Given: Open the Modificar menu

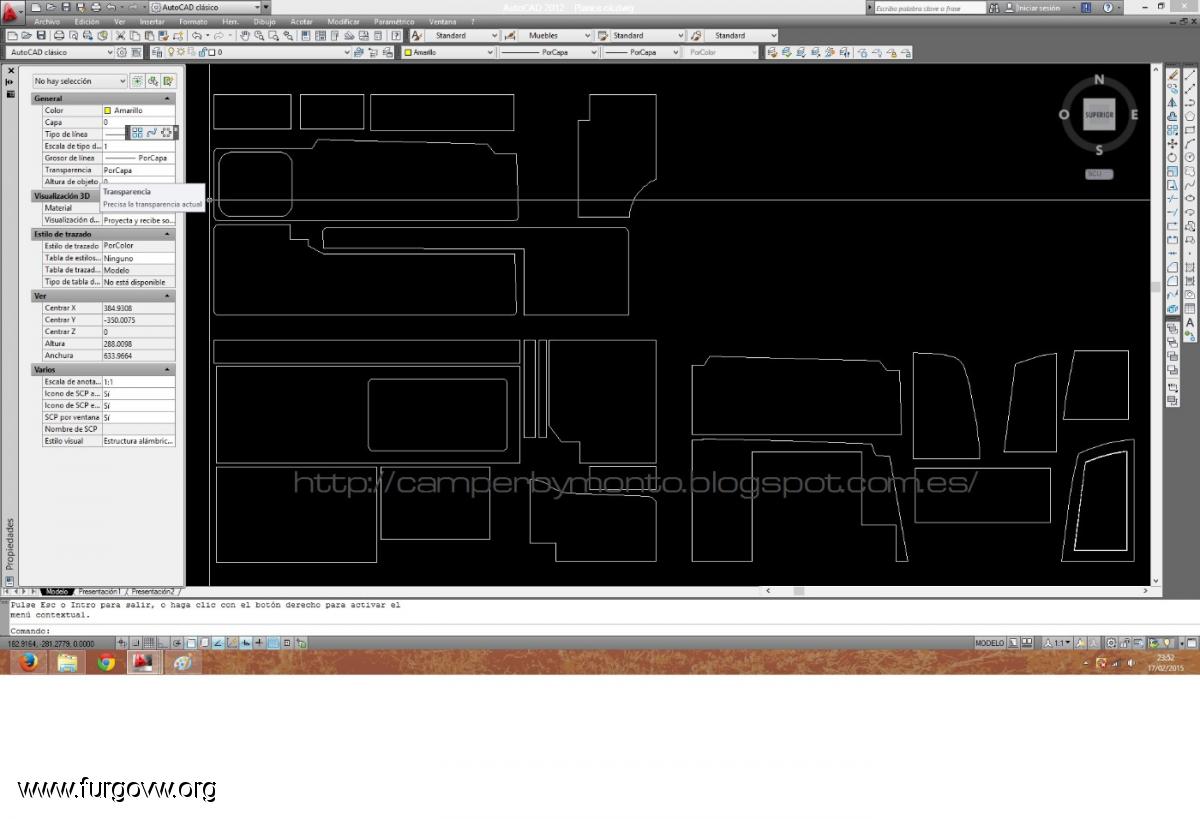Looking at the screenshot, I should click(x=343, y=21).
